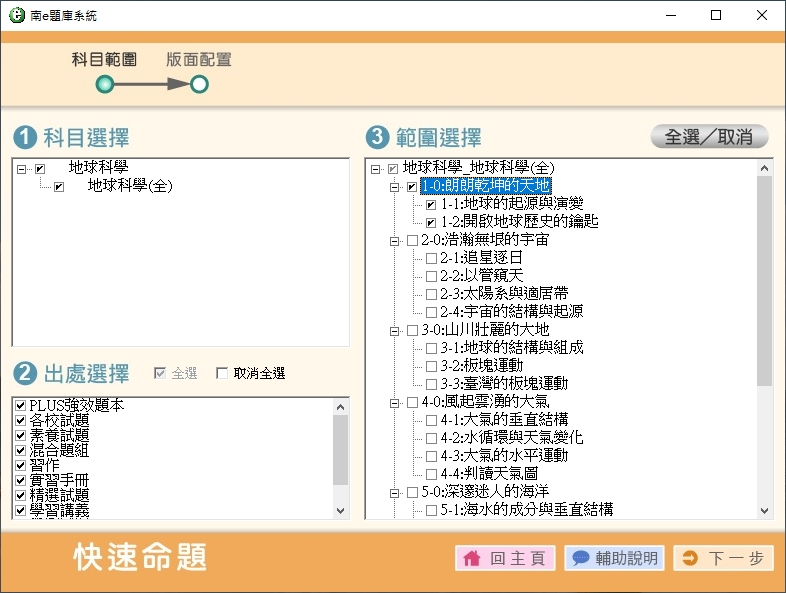Collapse the 2-0:浩瀚無垠的宇宙 chapter
The image size is (786, 593).
pos(395,241)
